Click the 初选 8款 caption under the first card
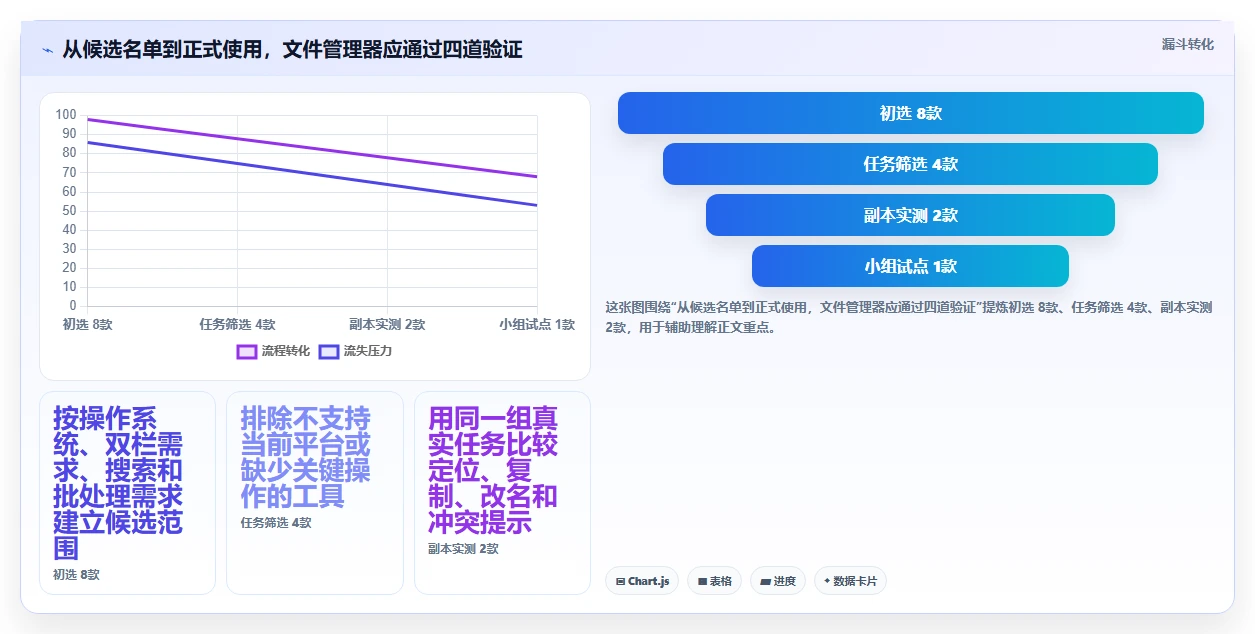Image resolution: width=1255 pixels, height=634 pixels. coord(76,575)
